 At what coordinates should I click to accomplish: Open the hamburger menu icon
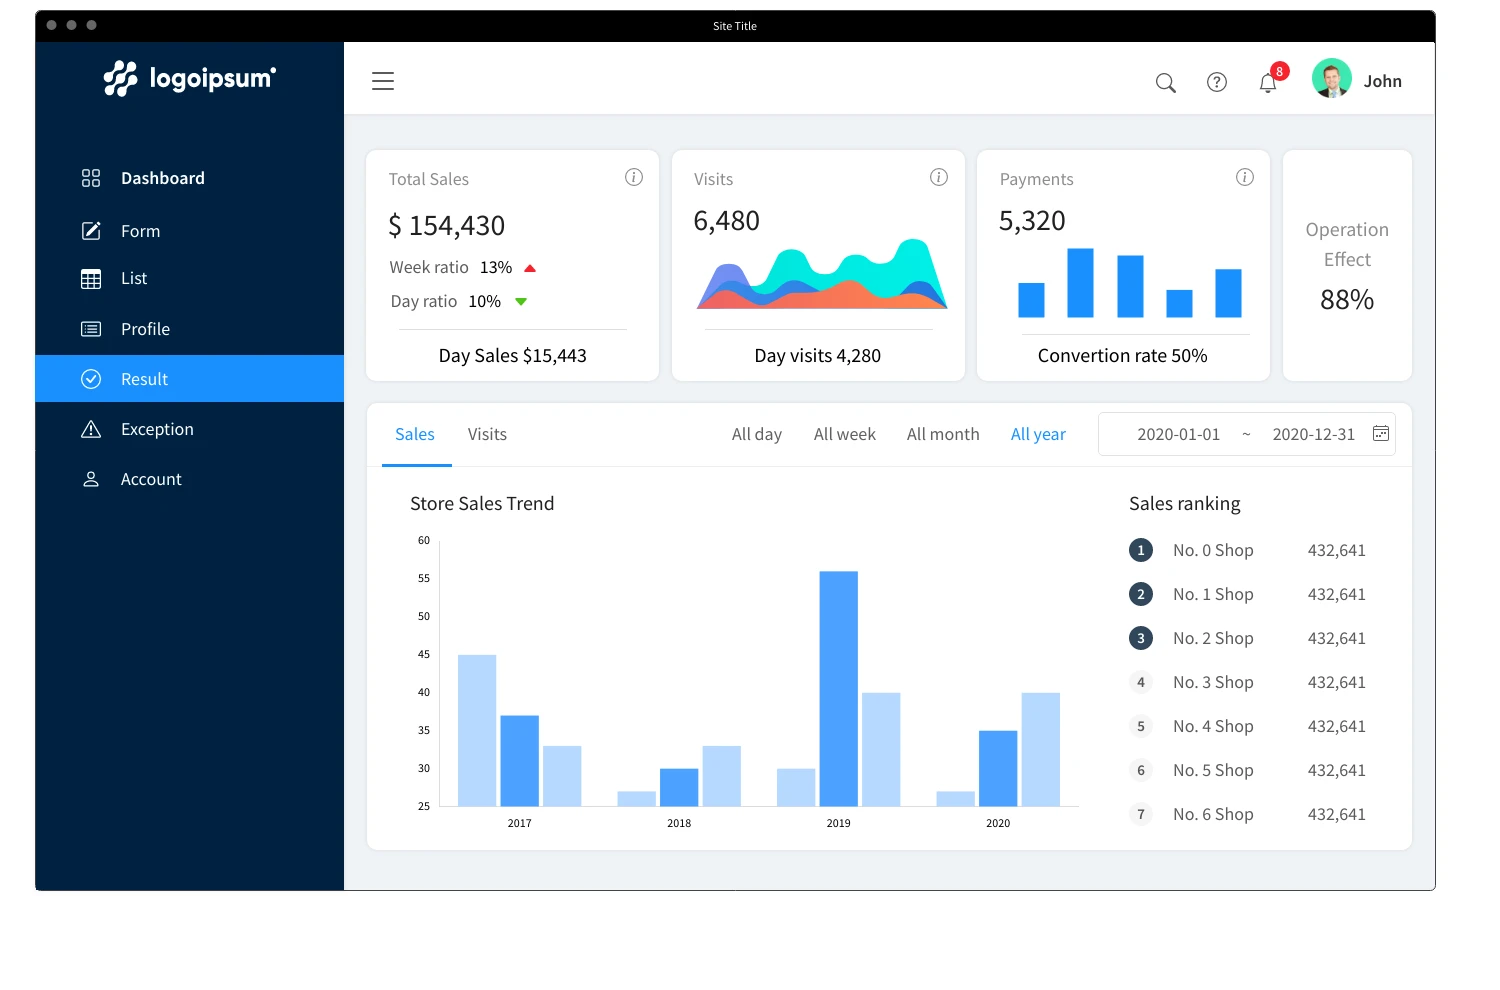click(x=383, y=81)
